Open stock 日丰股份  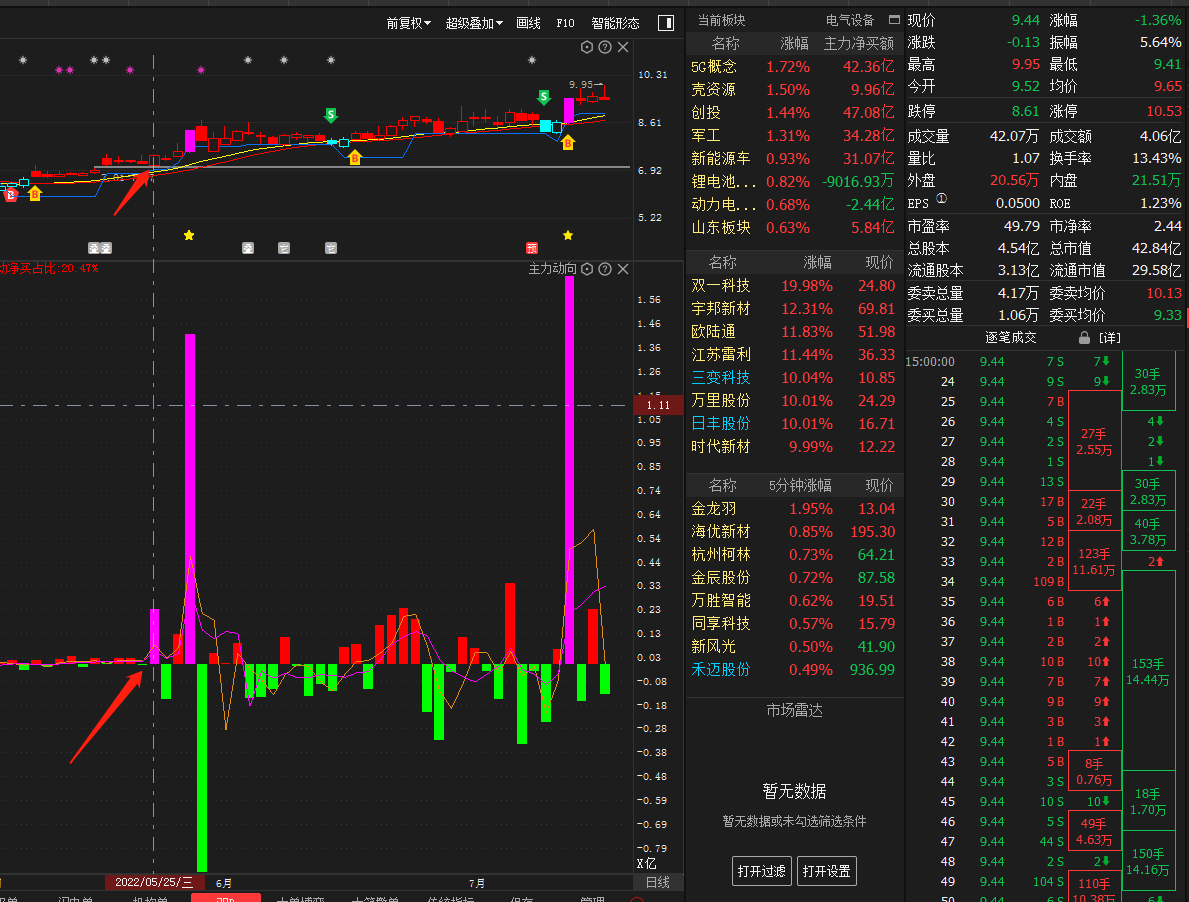pyautogui.click(x=793, y=424)
